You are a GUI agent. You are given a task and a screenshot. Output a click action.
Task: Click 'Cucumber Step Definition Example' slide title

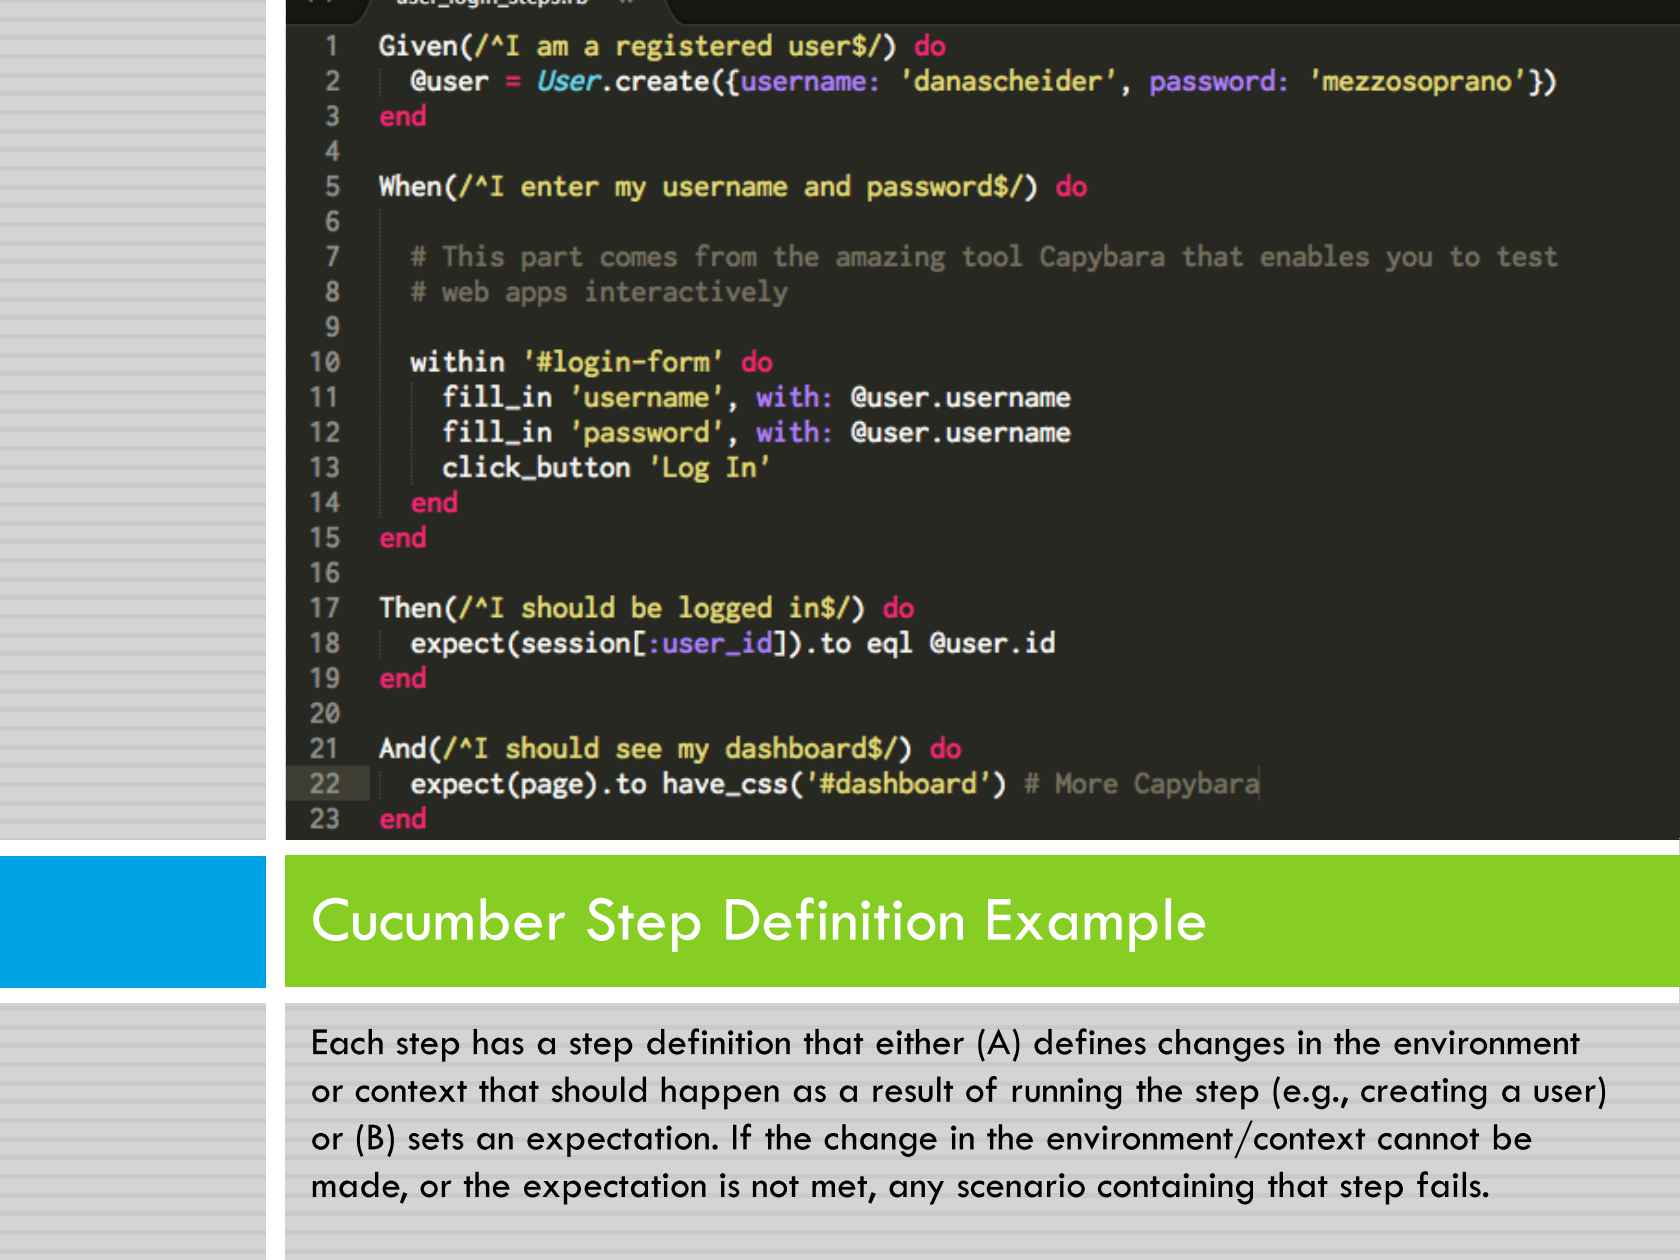[x=759, y=921]
